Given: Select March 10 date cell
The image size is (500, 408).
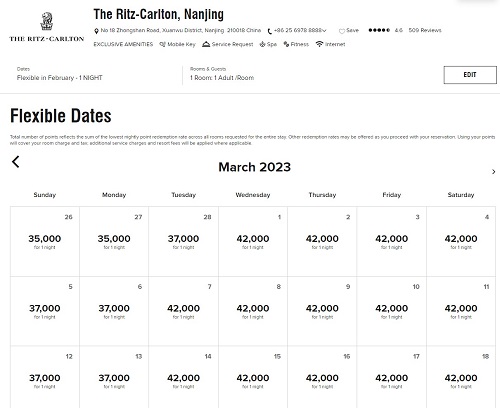Looking at the screenshot, I should point(392,311).
